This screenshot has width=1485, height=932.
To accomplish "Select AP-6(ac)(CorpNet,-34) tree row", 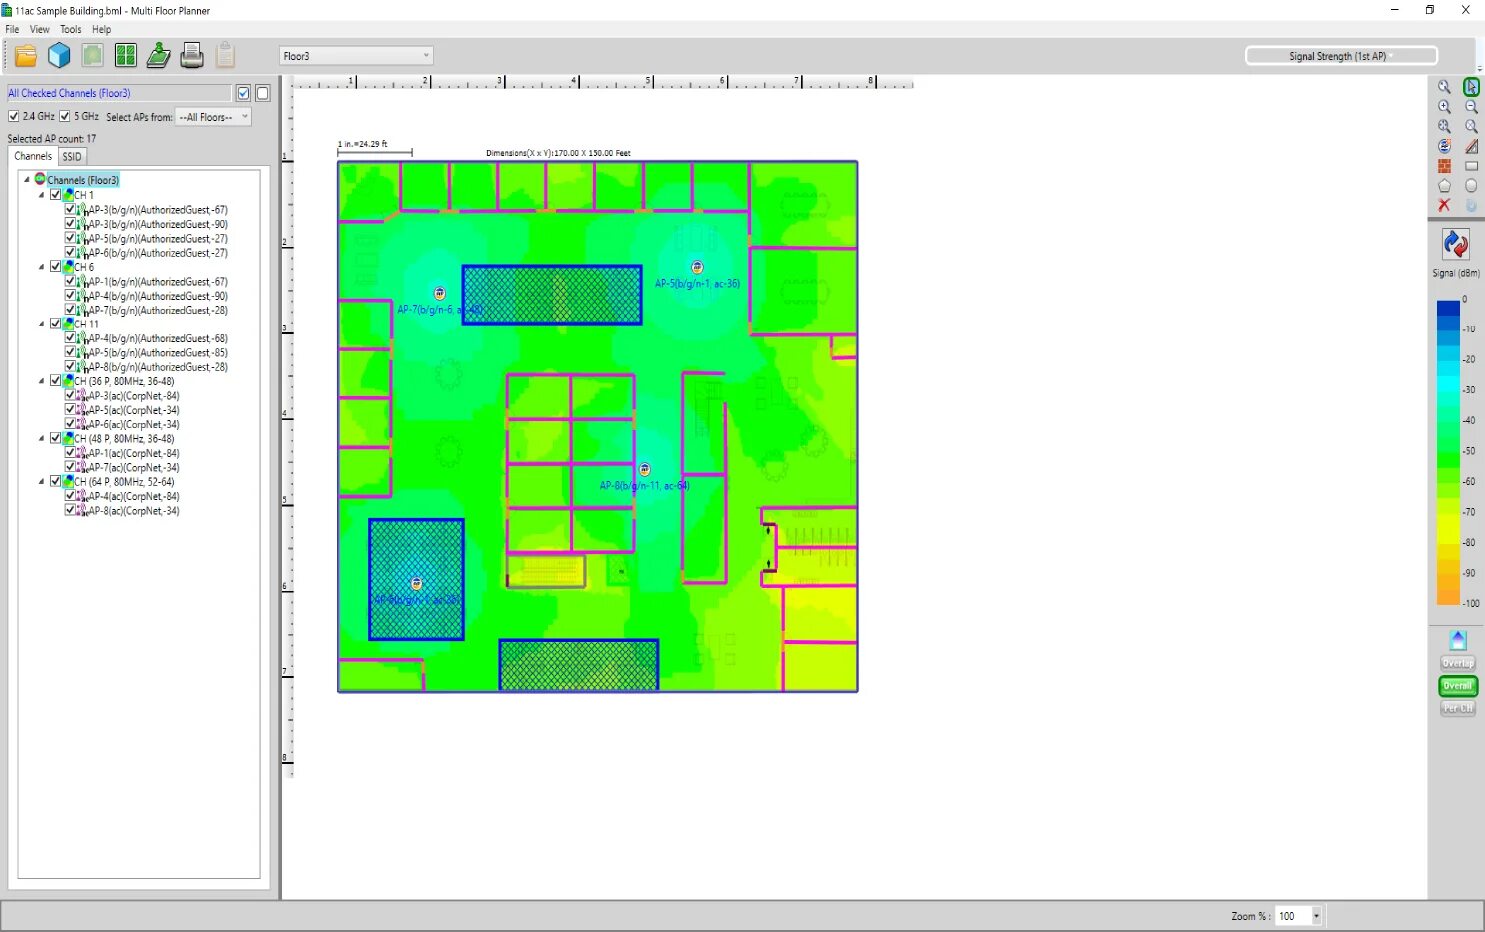I will tap(133, 424).
